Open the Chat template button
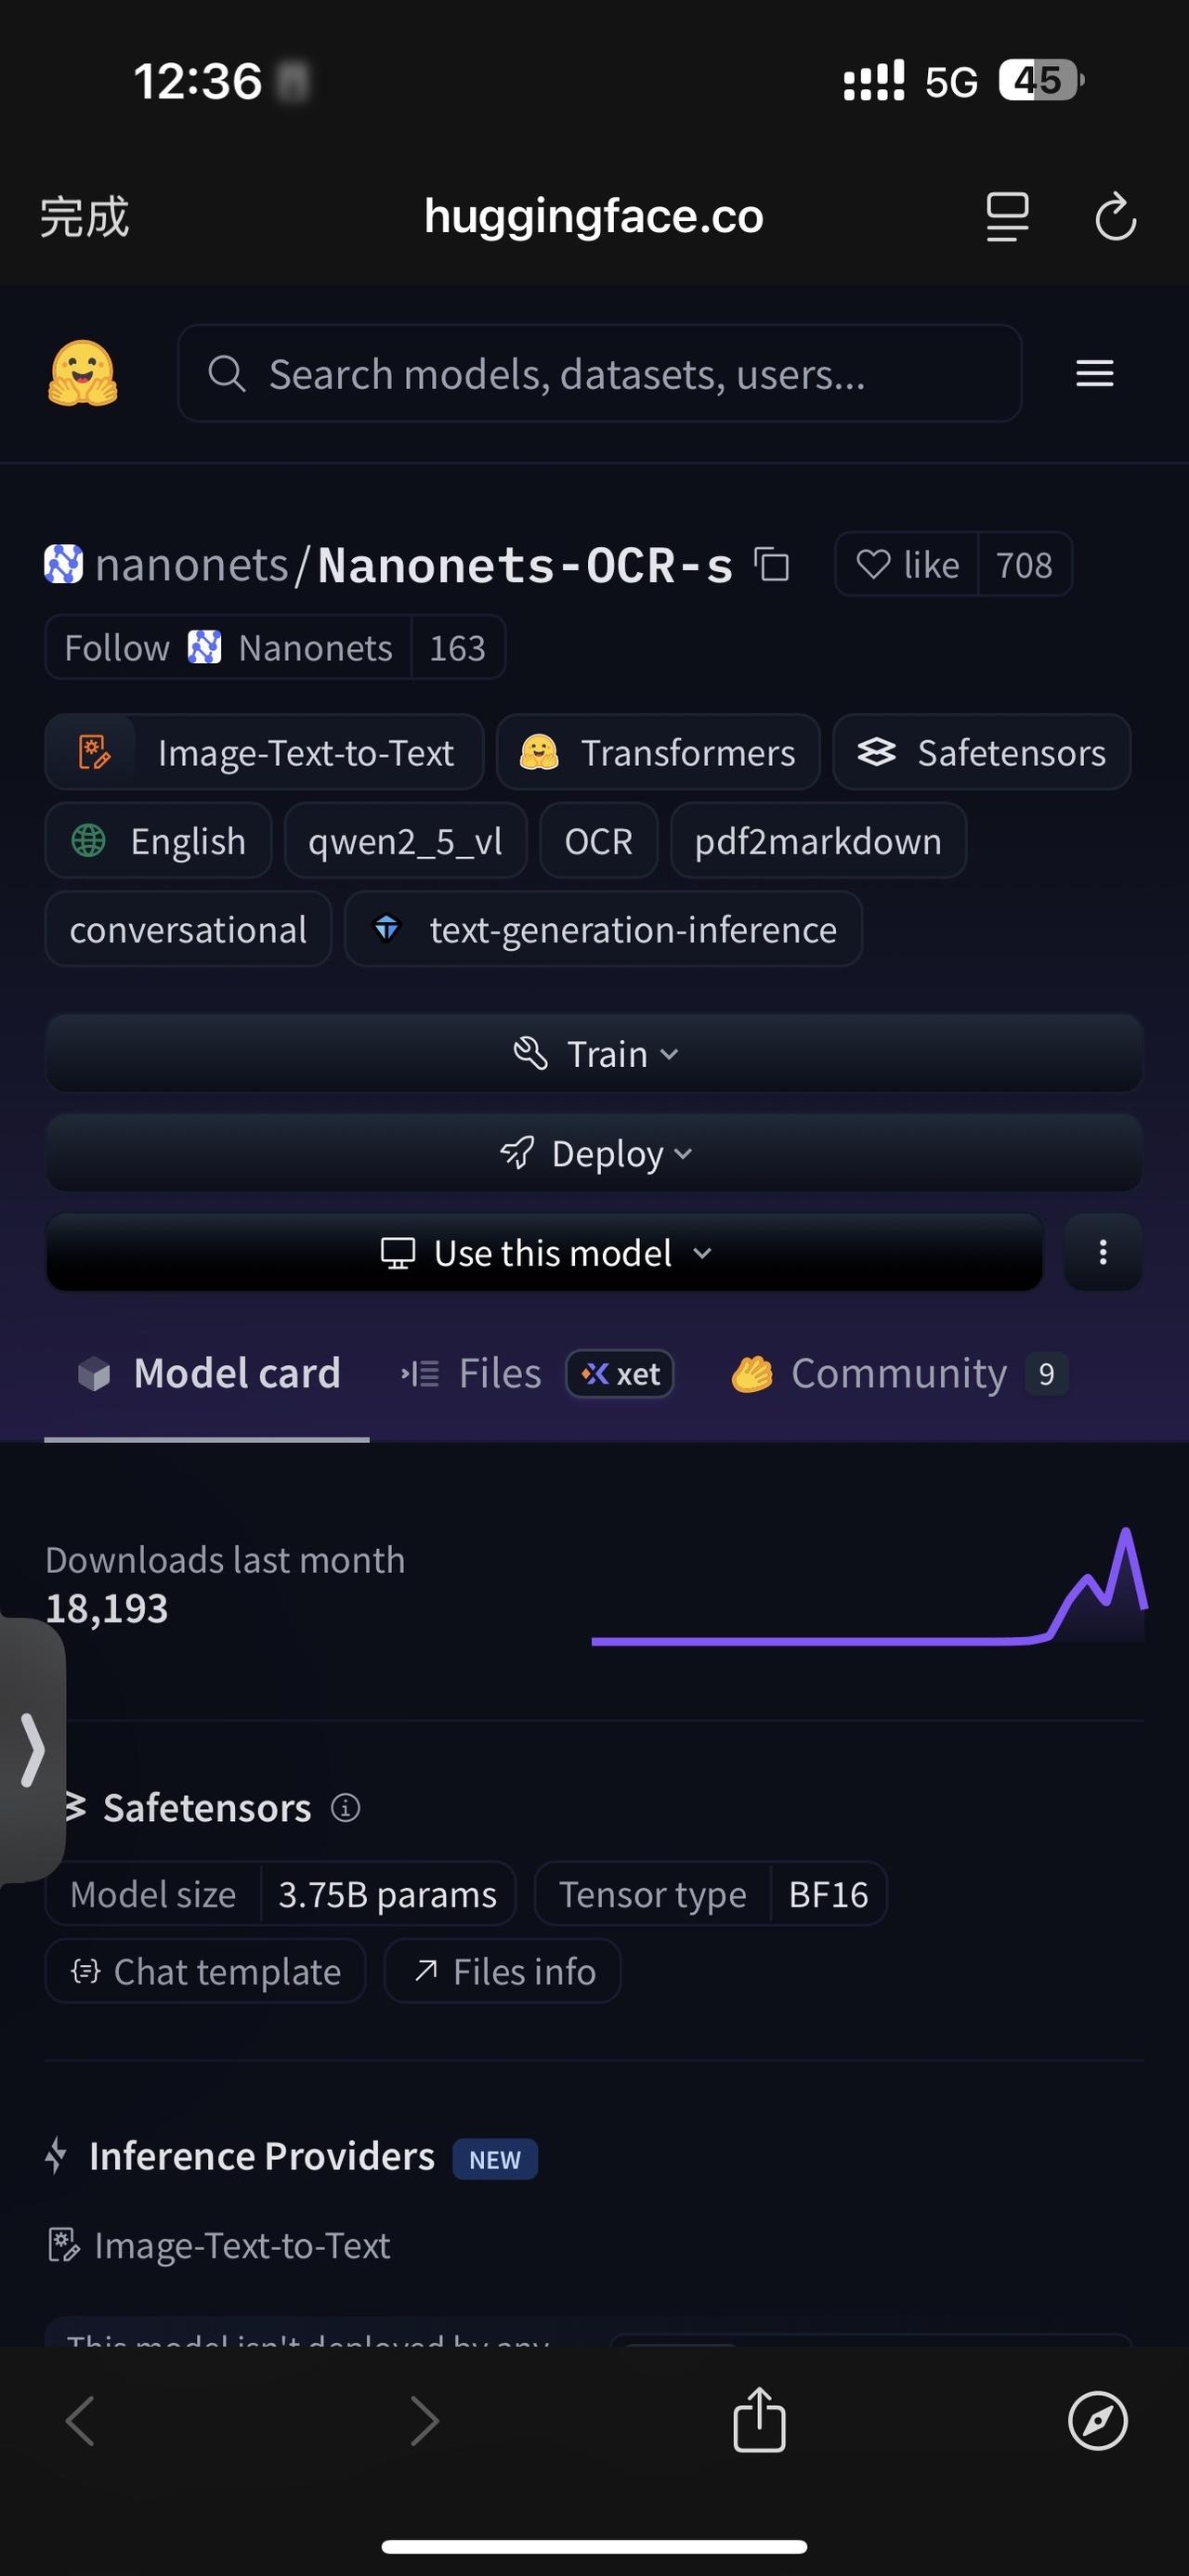 [206, 1972]
